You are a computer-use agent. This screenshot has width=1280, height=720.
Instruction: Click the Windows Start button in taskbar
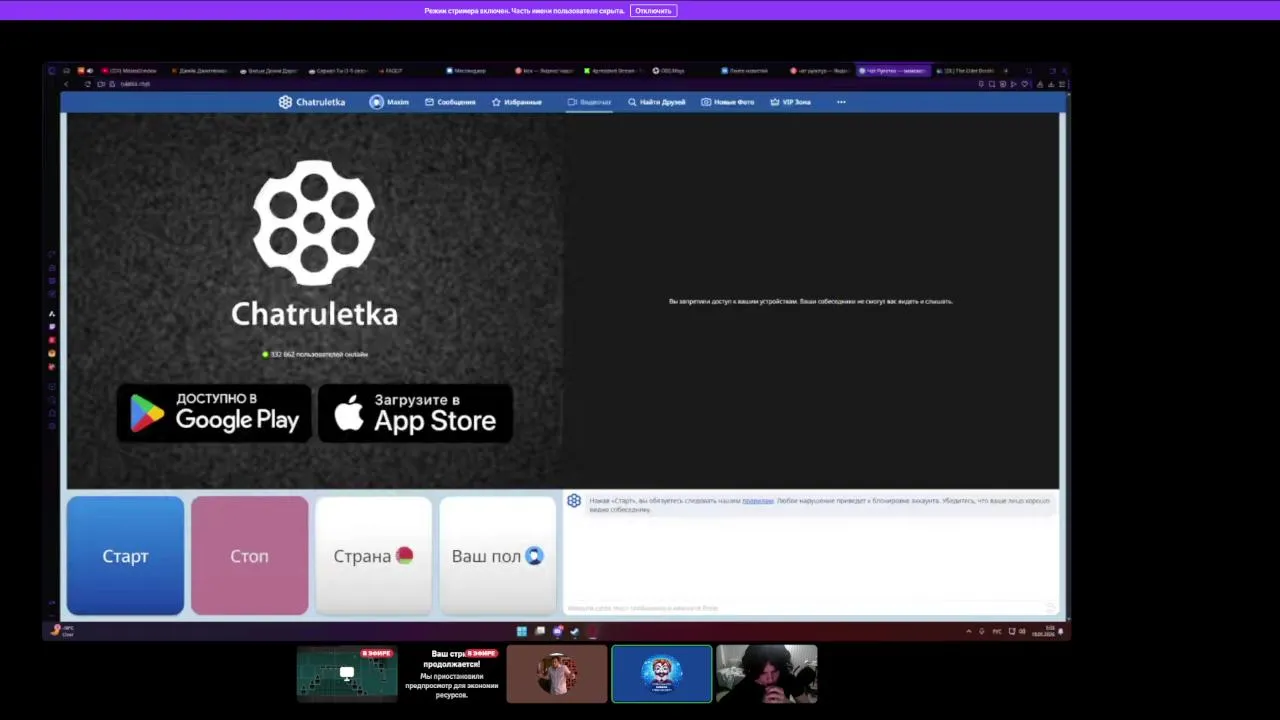(521, 631)
